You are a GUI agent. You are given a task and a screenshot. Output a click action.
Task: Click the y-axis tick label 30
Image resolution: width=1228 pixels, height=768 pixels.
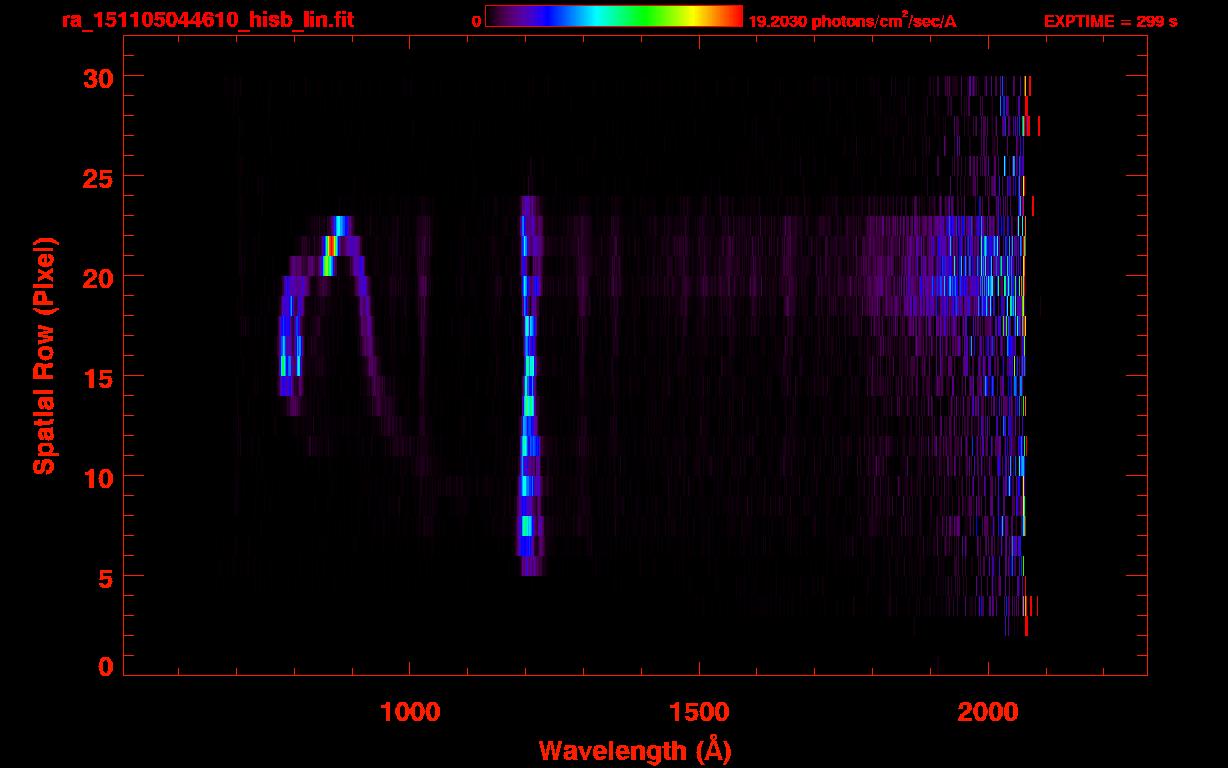click(96, 77)
